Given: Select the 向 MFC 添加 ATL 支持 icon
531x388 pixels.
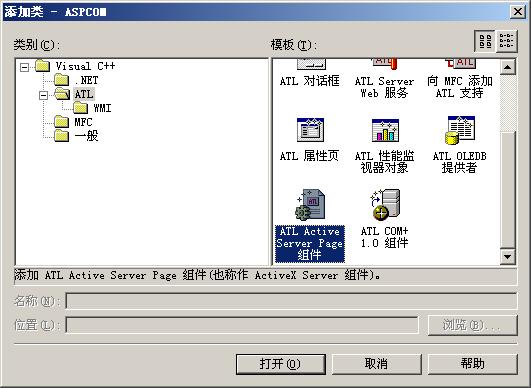Looking at the screenshot, I should pyautogui.click(x=461, y=64).
